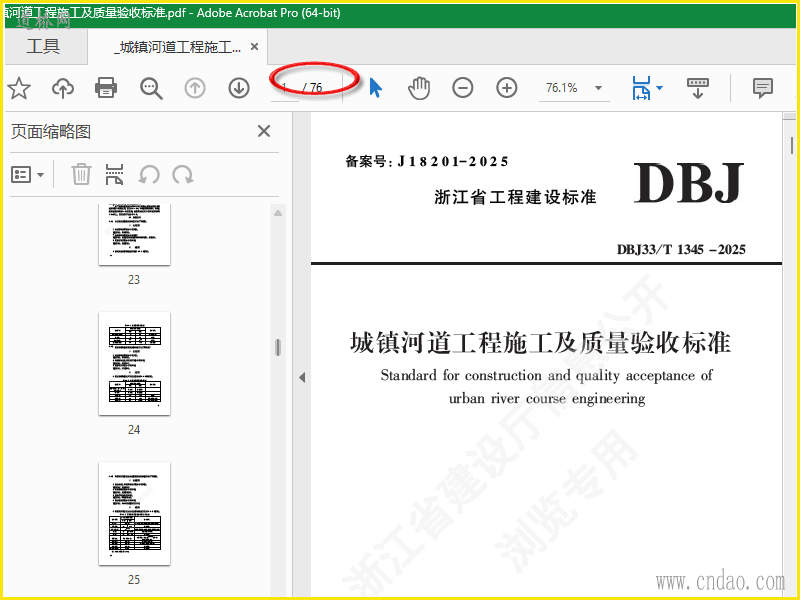Click the page label 24
800x600 pixels.
coord(134,430)
